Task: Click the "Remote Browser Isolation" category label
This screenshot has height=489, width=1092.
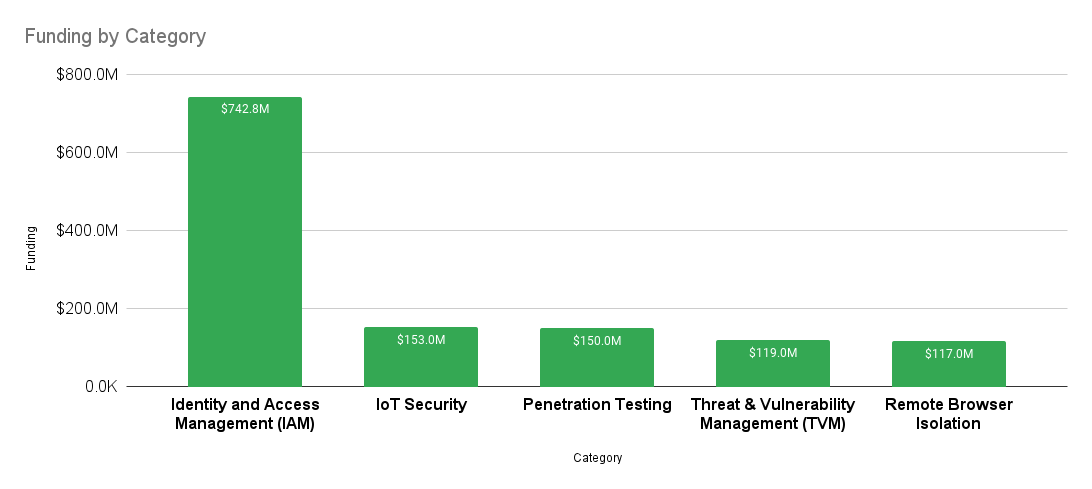Action: (949, 414)
